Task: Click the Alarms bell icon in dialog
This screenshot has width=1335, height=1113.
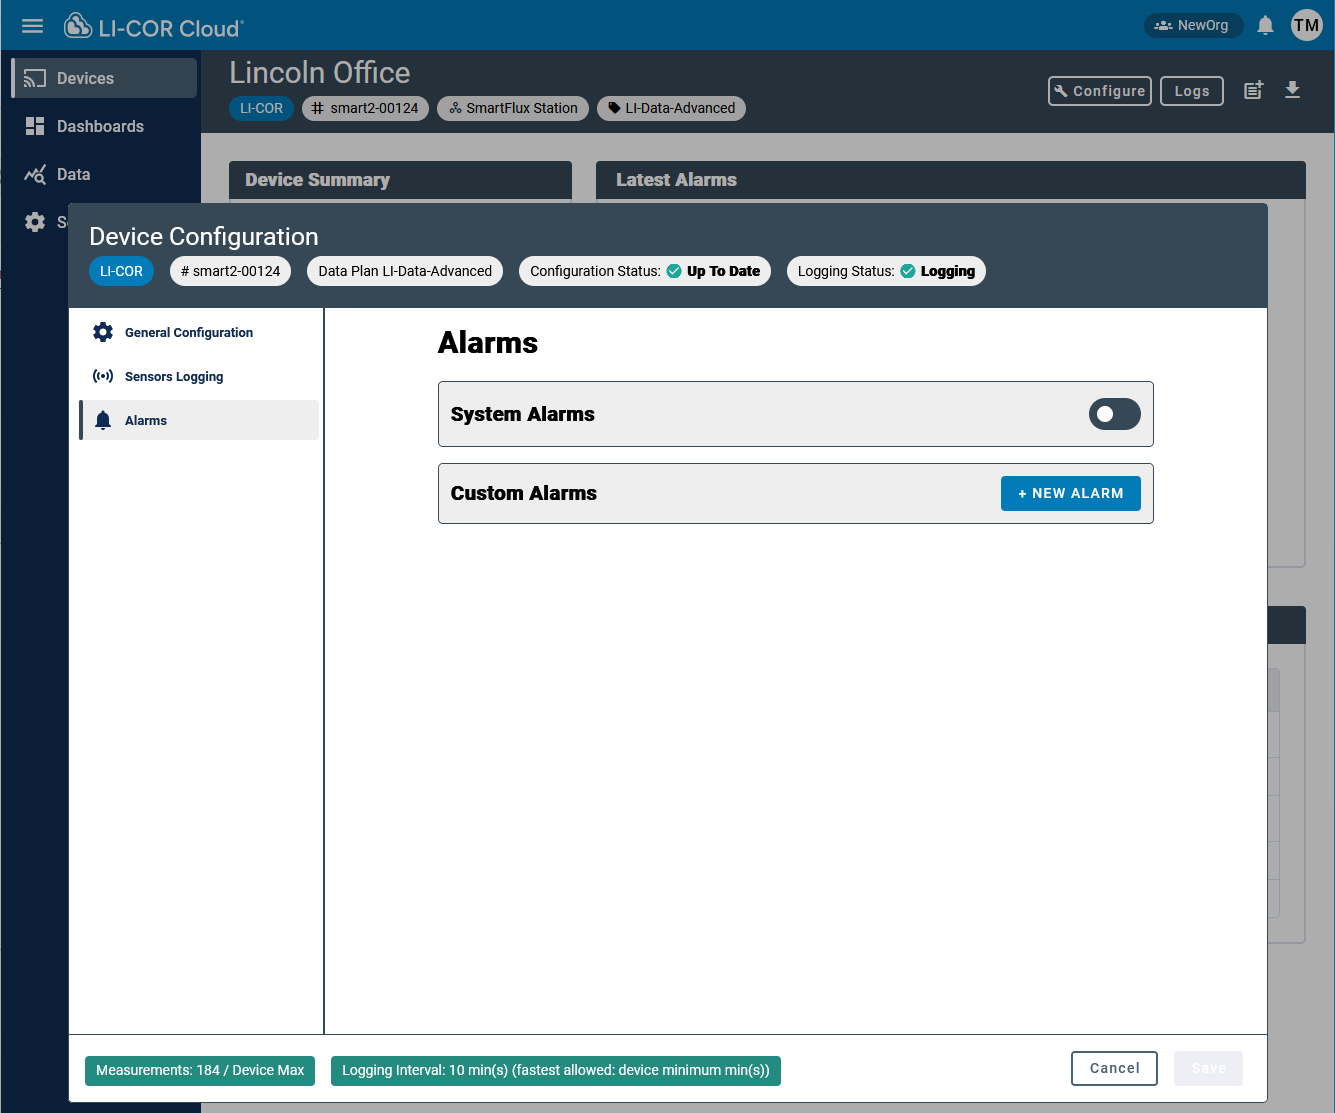Action: click(x=103, y=420)
